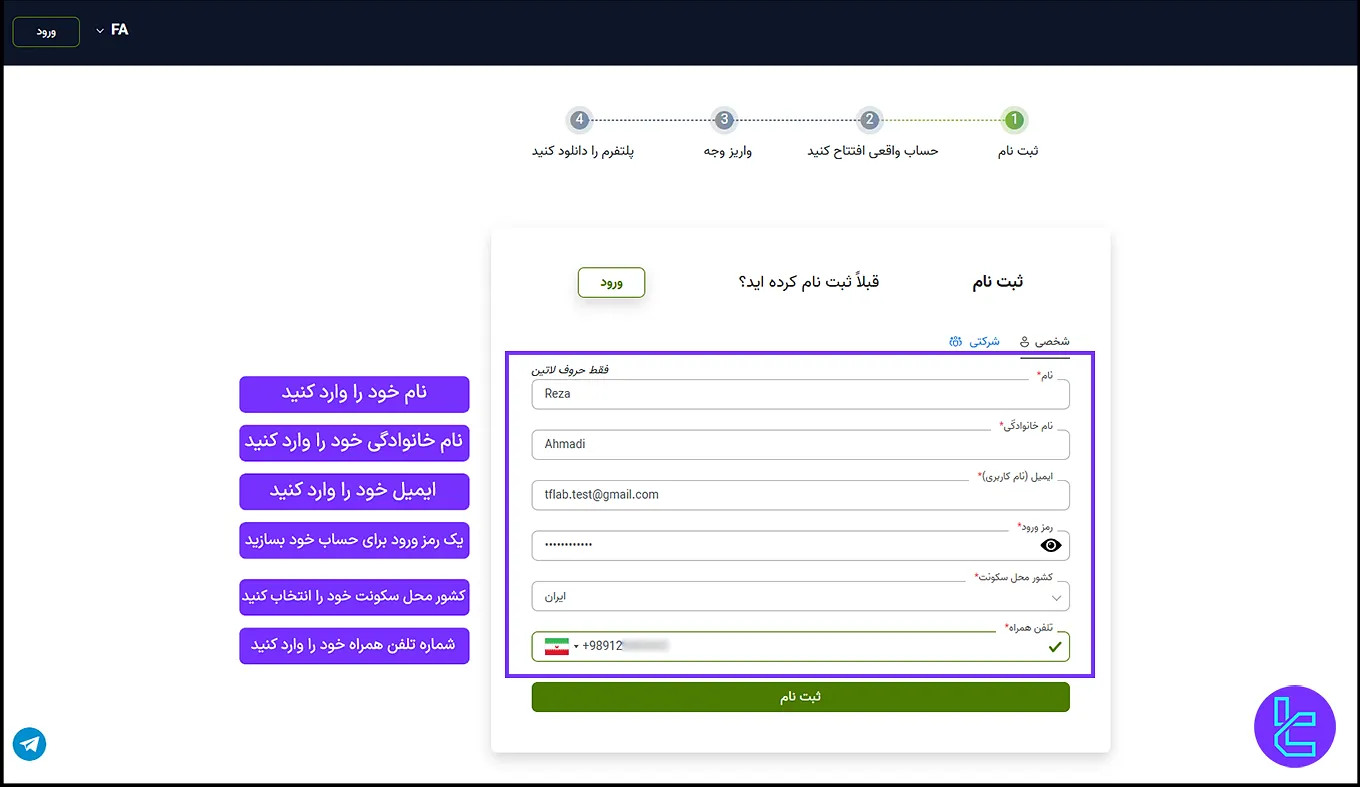The width and height of the screenshot is (1360, 787).
Task: Click the email field with tflab.test@gmail.com
Action: [x=801, y=494]
